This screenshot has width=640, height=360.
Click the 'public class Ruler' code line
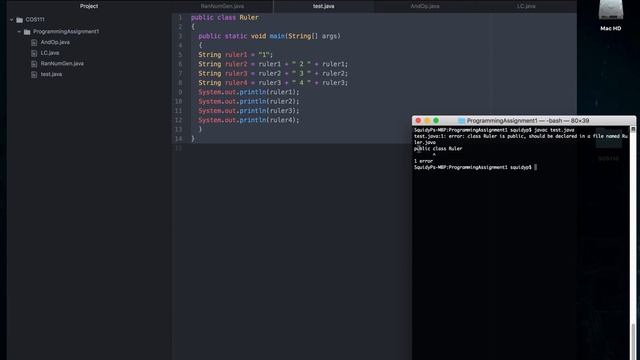(224, 18)
